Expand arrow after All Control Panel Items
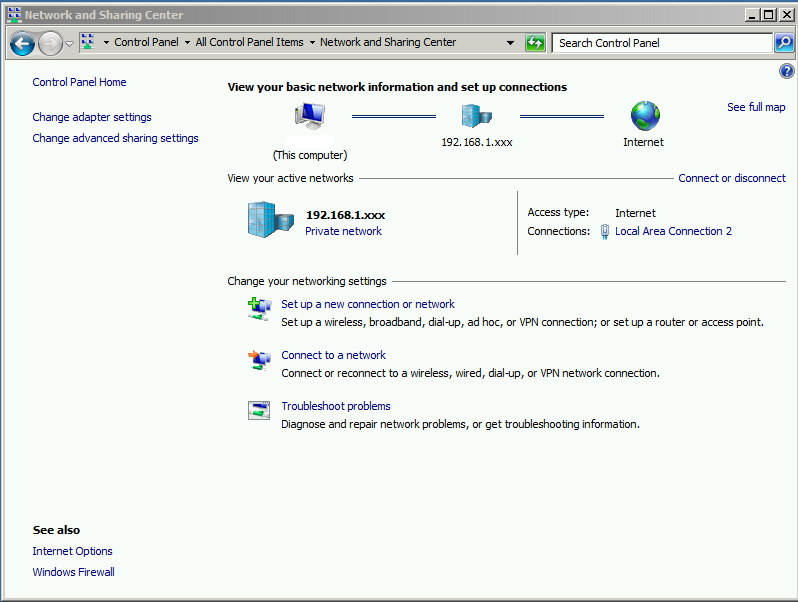Screen dimensions: 798x602 pyautogui.click(x=312, y=43)
